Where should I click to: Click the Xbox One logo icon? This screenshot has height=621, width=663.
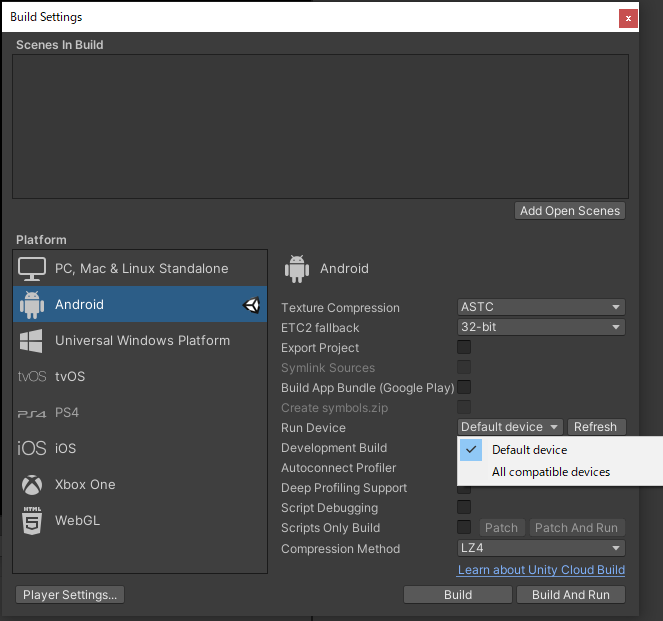(33, 485)
